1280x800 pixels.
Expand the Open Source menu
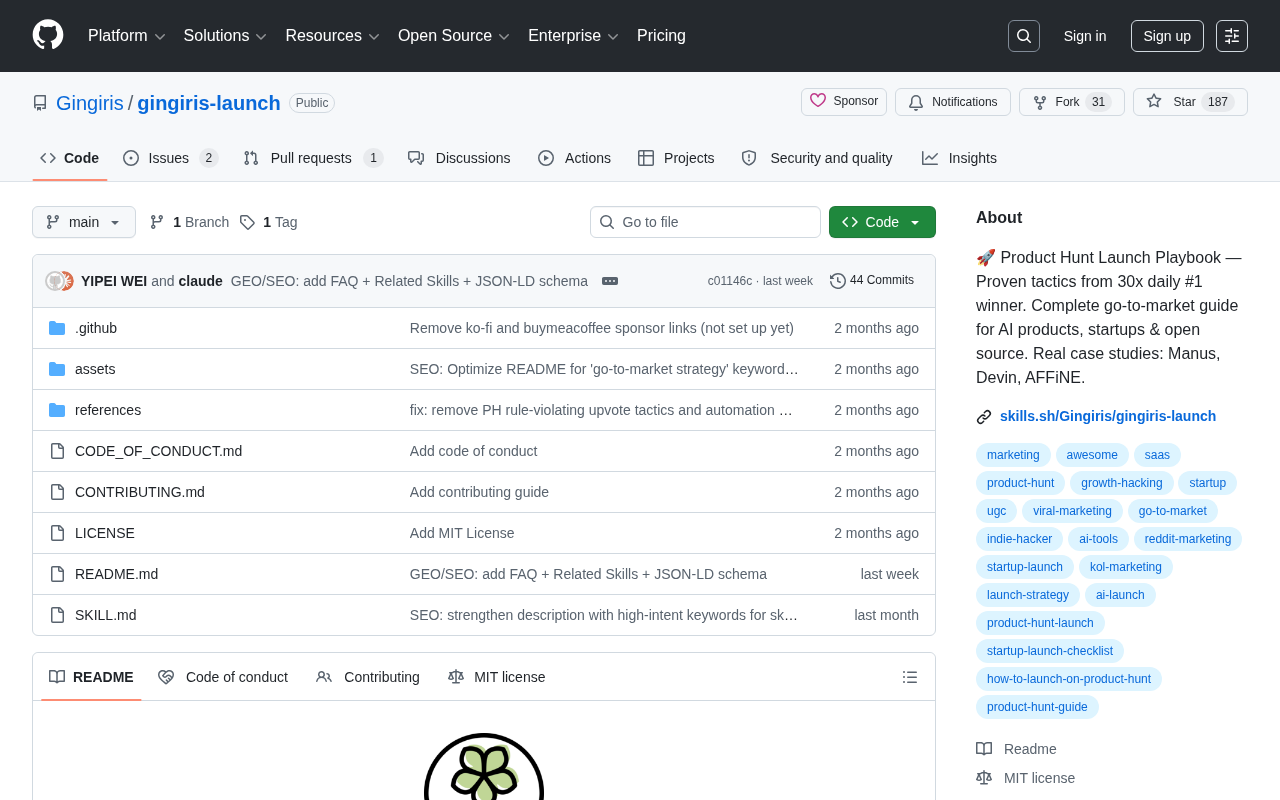454,36
